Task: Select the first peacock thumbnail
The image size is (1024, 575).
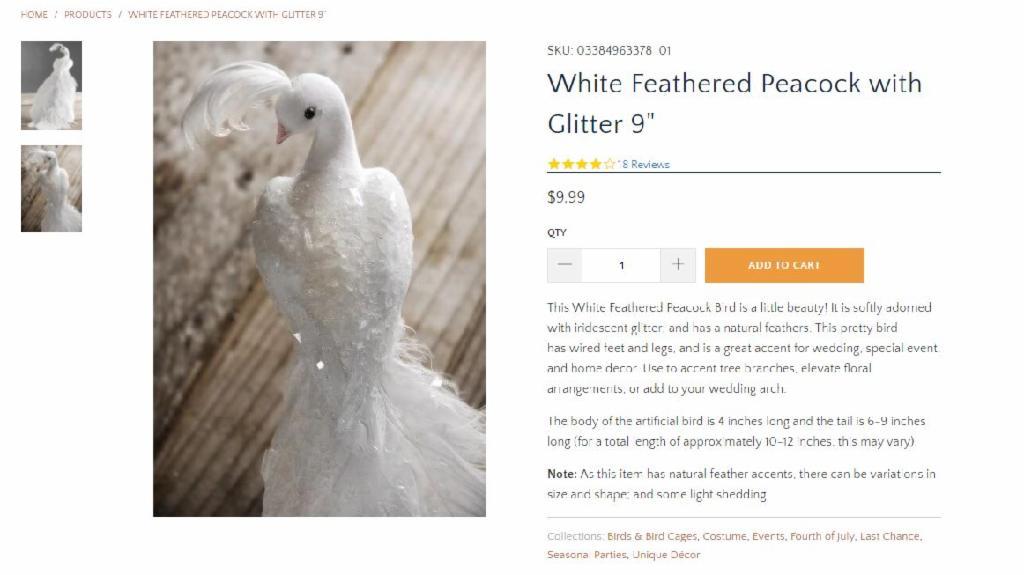Action: (x=52, y=85)
